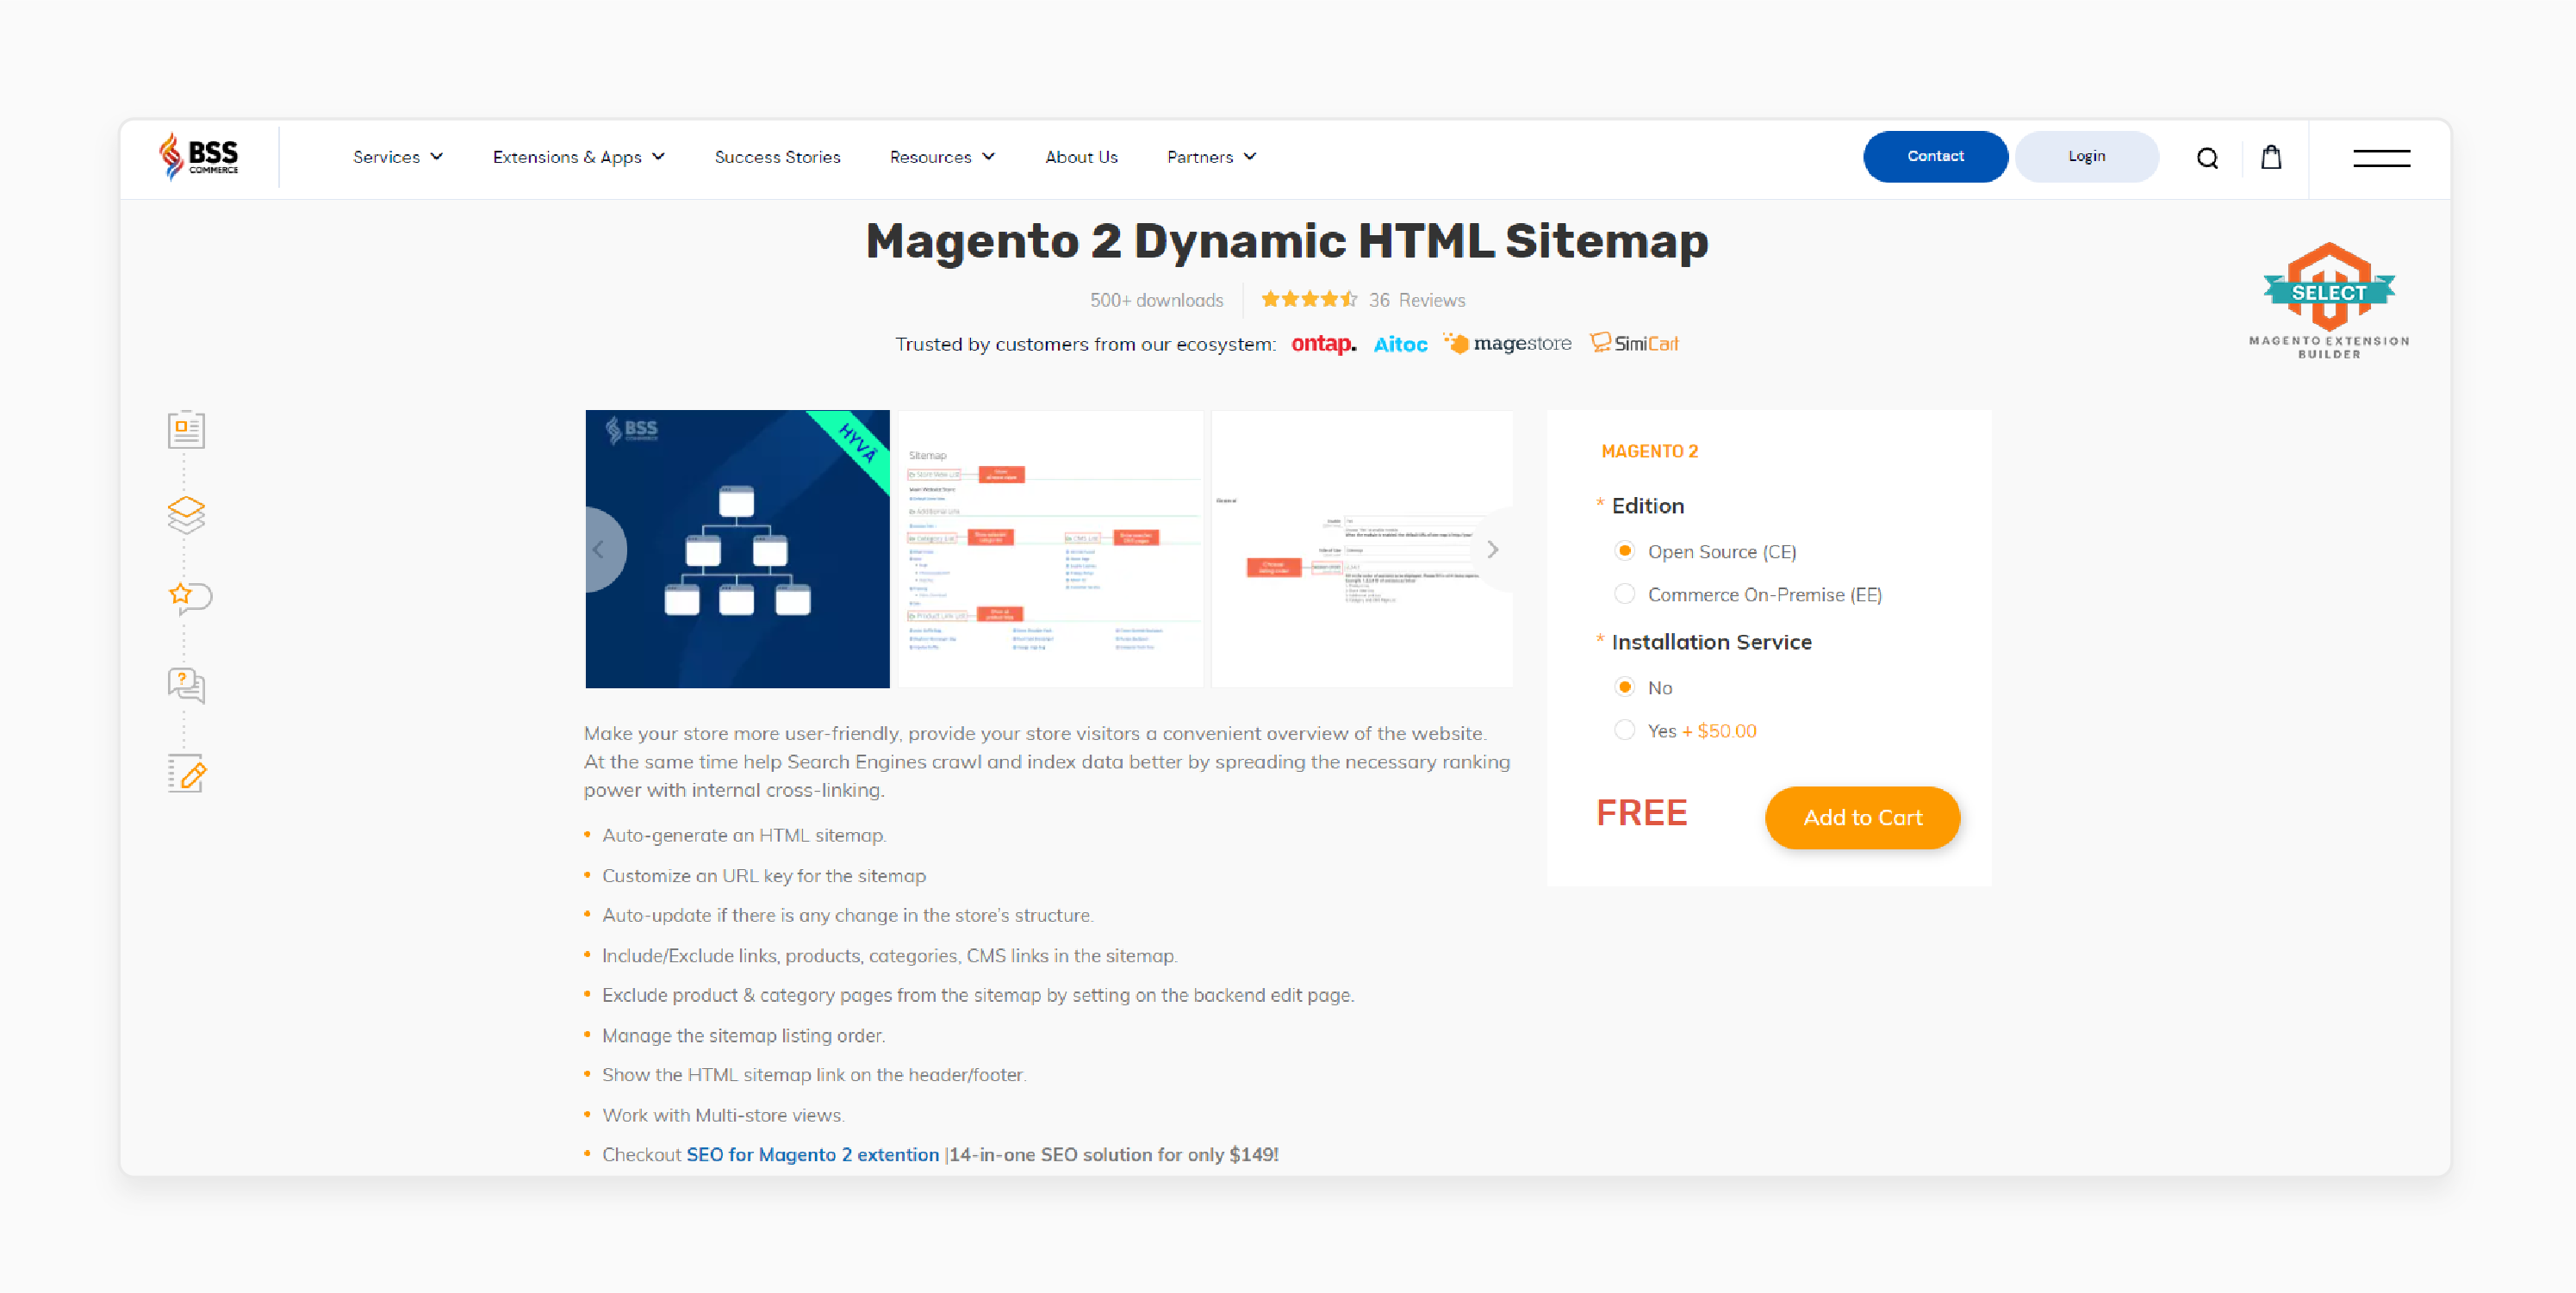Click the layers stack sidebar icon
2576x1293 pixels.
click(186, 513)
